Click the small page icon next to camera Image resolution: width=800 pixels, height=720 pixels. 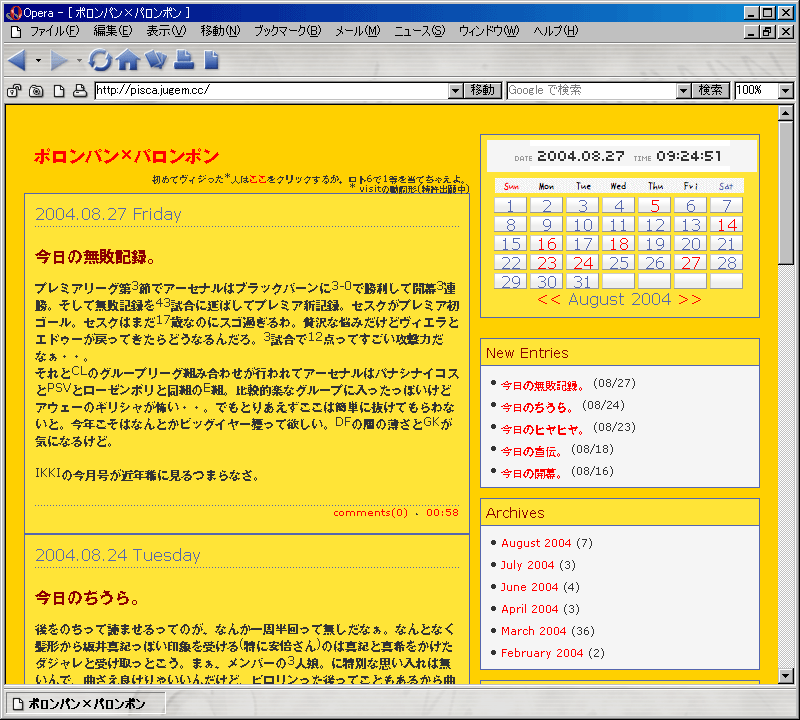59,91
